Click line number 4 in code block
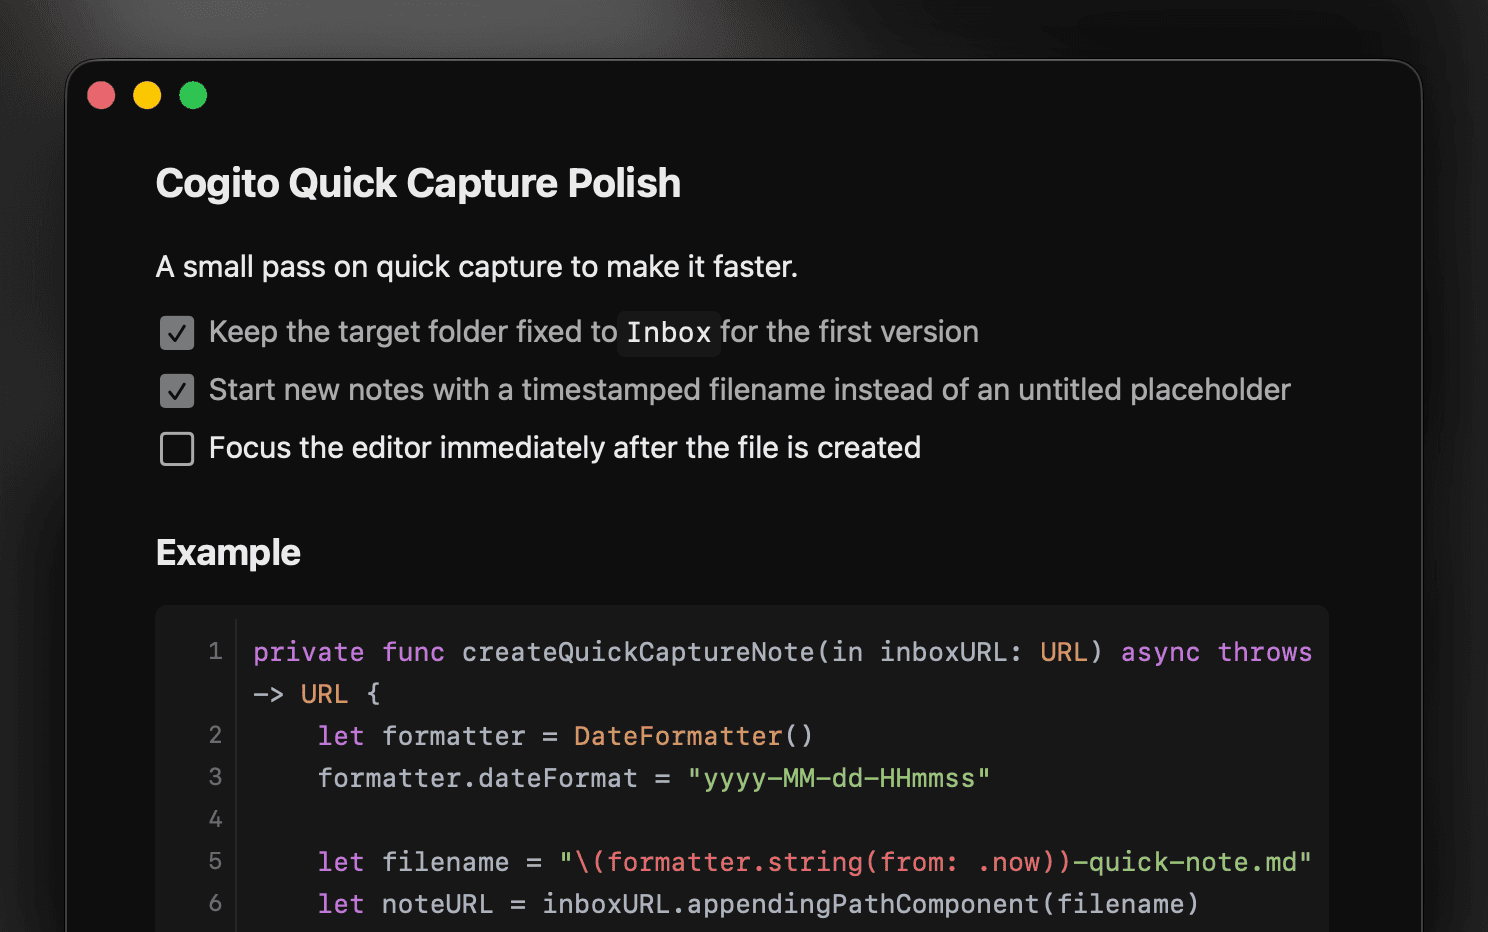The width and height of the screenshot is (1488, 932). click(215, 820)
